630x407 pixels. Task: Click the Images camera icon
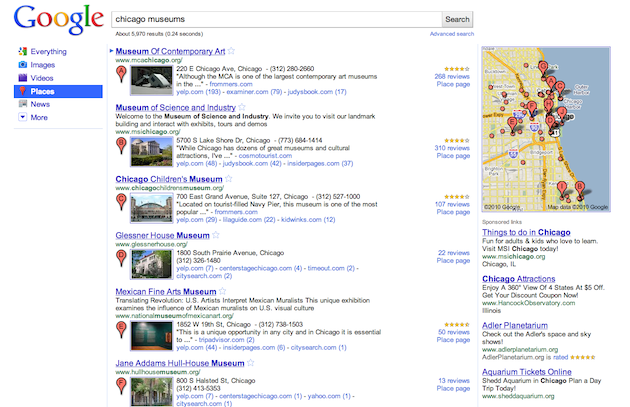pyautogui.click(x=22, y=64)
